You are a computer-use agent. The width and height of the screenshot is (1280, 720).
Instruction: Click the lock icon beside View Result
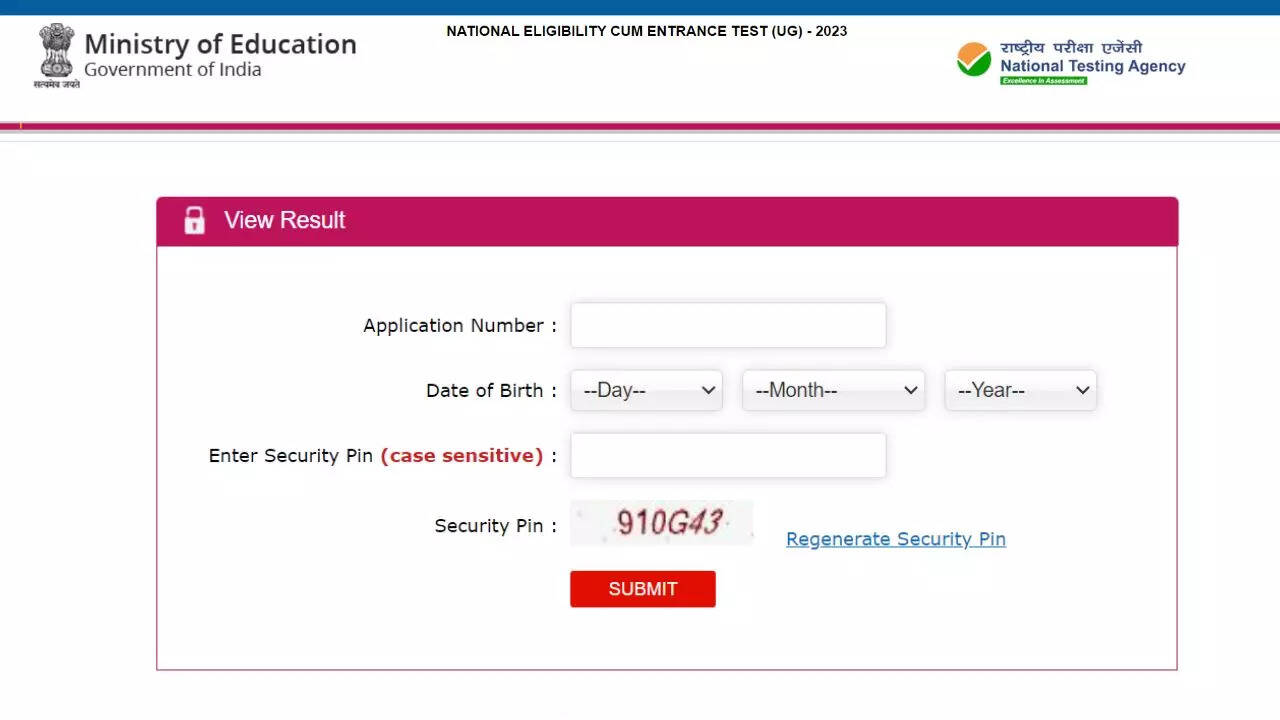pos(194,221)
